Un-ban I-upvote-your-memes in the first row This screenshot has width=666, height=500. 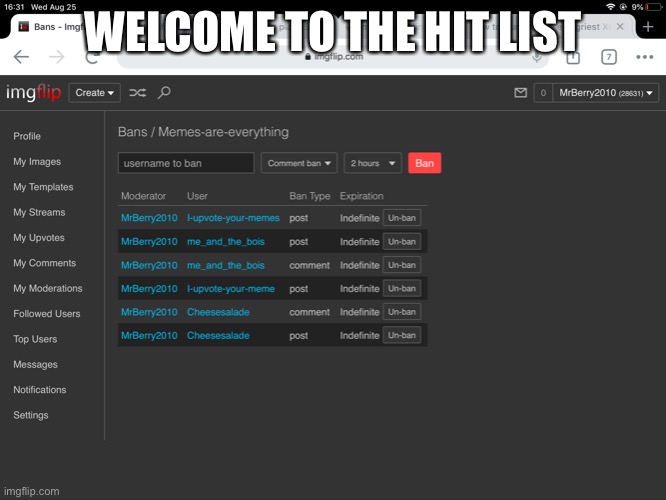pos(402,218)
